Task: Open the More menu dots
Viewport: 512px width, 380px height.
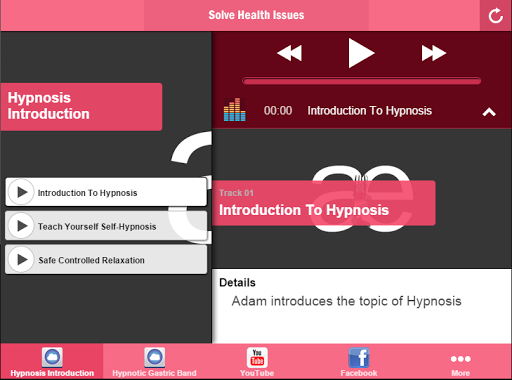Action: coord(461,359)
